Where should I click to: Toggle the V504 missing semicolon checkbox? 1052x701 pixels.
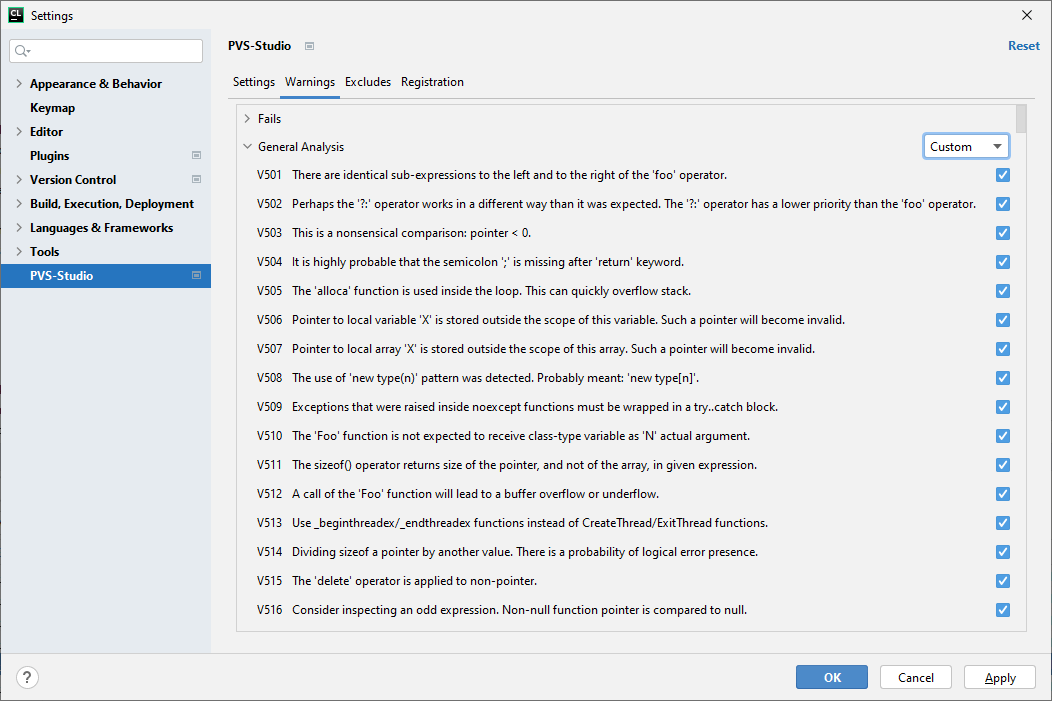[1003, 262]
